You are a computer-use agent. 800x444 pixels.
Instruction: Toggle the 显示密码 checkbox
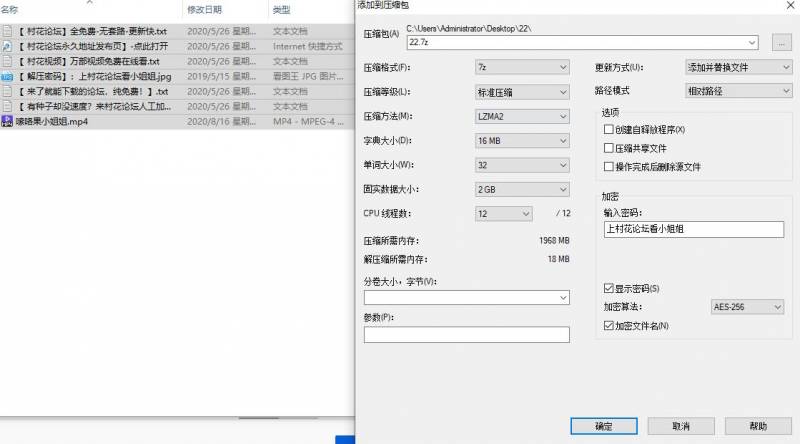tap(609, 289)
